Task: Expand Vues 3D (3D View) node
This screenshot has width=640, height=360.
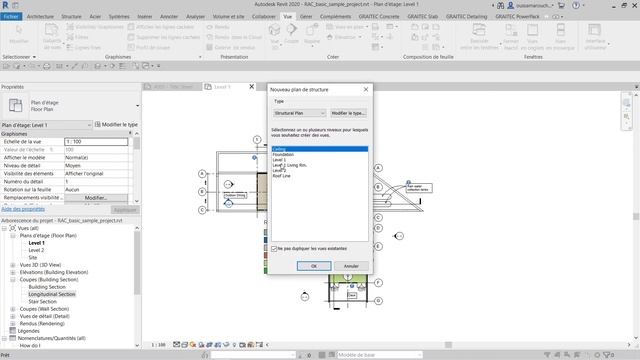Action: tap(13, 265)
